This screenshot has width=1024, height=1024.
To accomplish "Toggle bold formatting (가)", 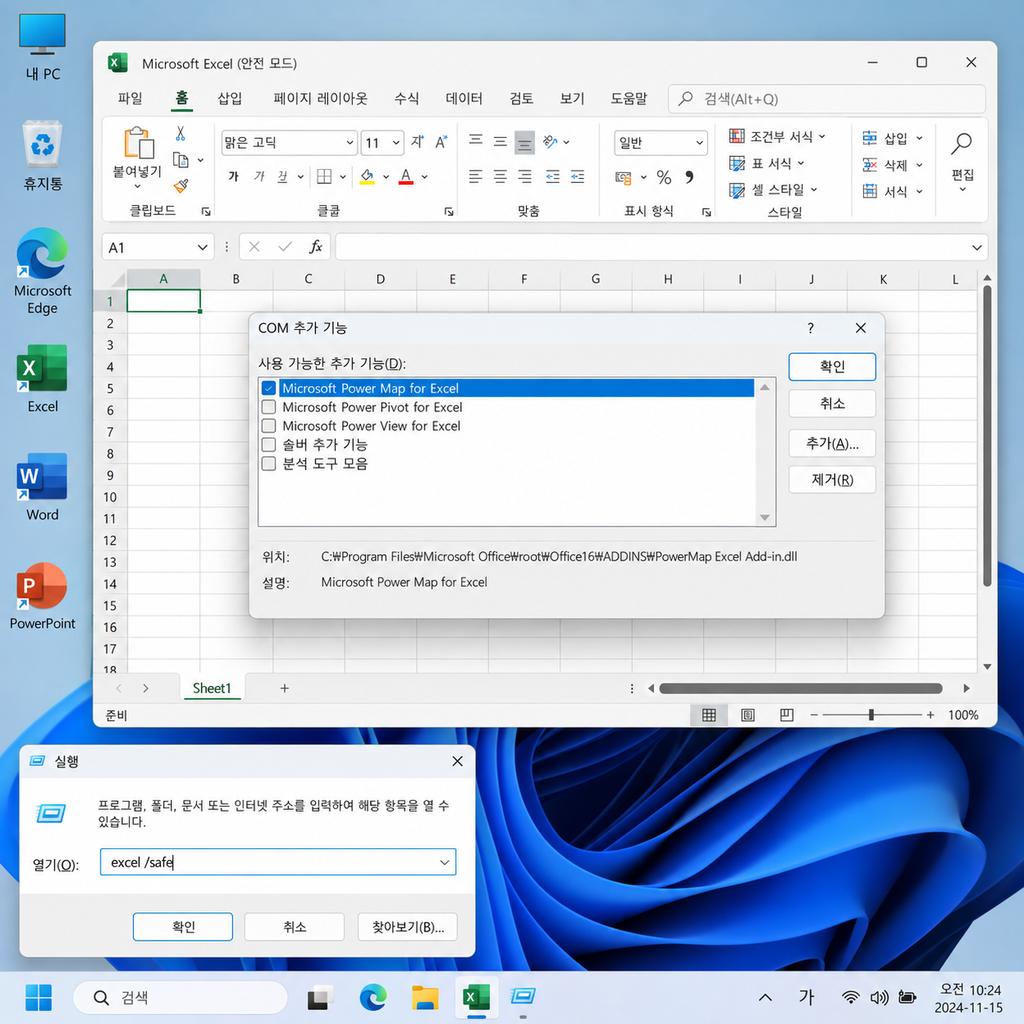I will point(233,176).
